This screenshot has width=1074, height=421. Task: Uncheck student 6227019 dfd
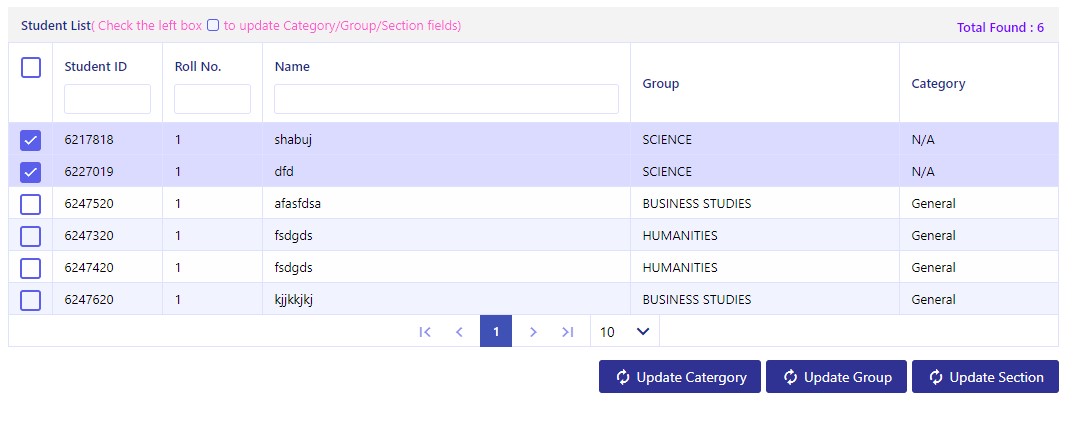[31, 172]
